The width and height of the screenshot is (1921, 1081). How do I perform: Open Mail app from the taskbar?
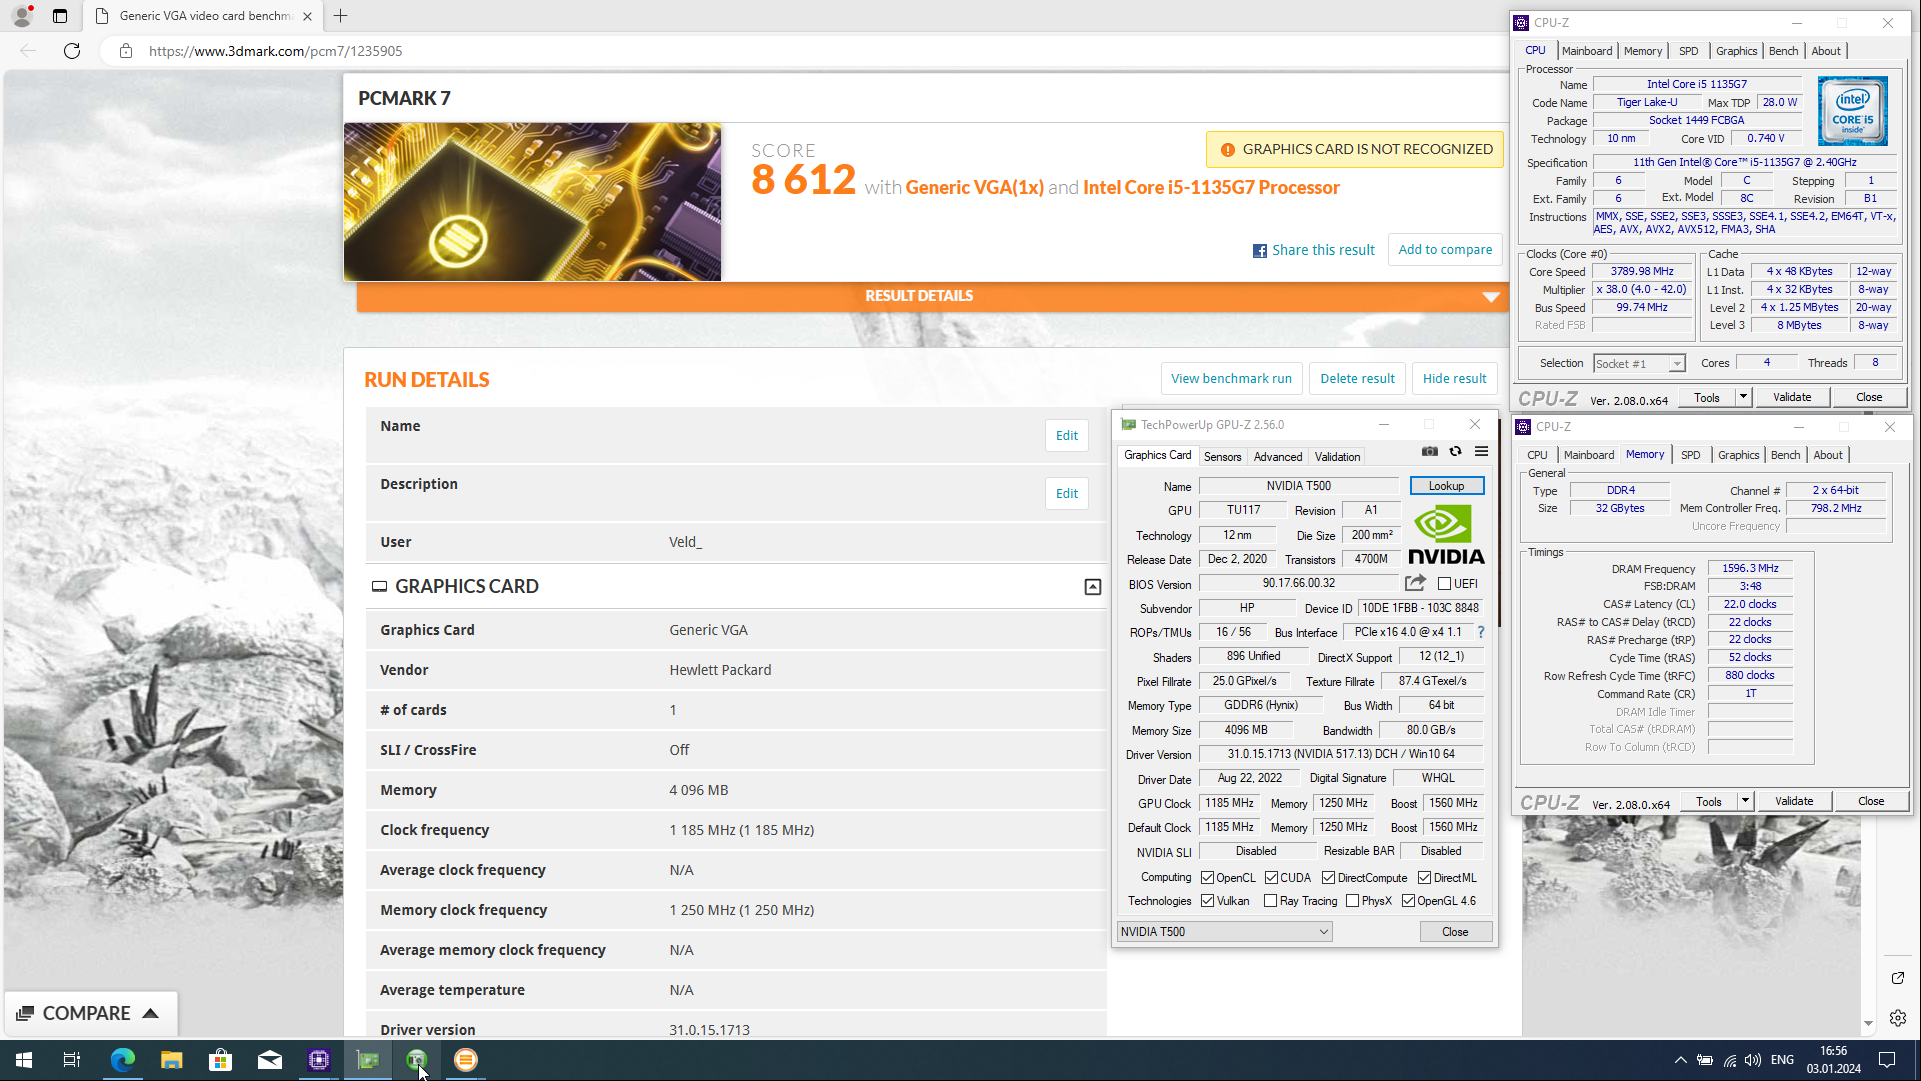coord(270,1060)
